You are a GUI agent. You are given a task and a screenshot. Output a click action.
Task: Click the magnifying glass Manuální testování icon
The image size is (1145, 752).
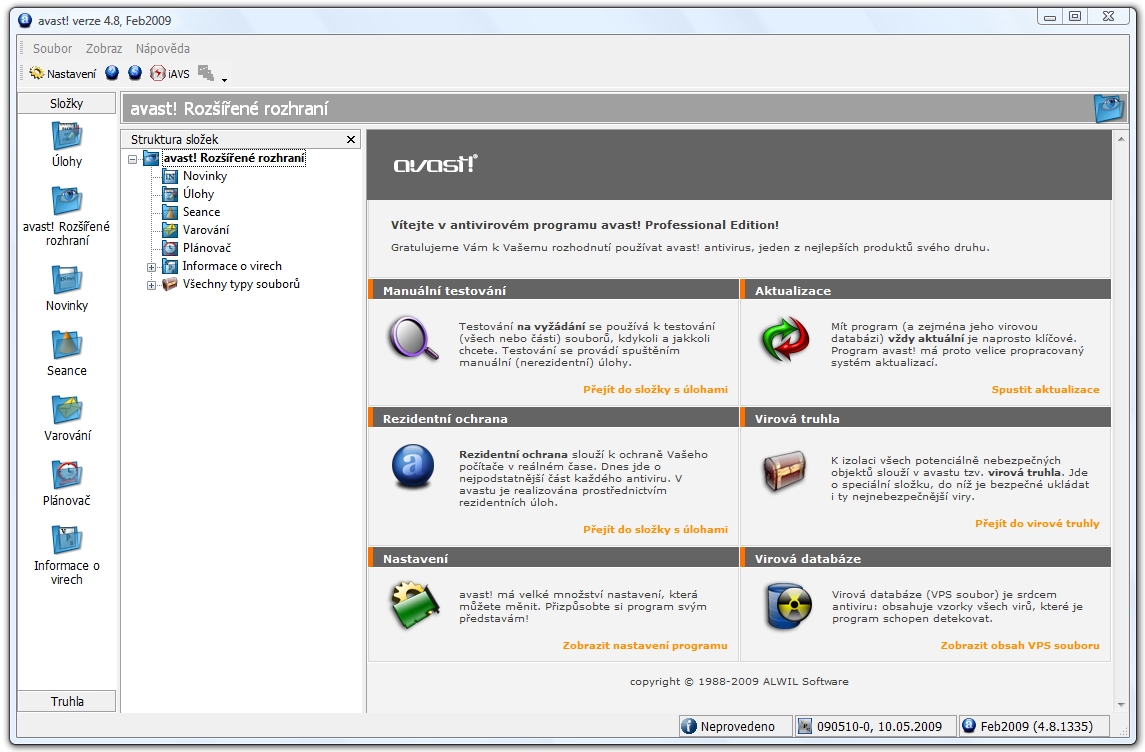pos(413,338)
